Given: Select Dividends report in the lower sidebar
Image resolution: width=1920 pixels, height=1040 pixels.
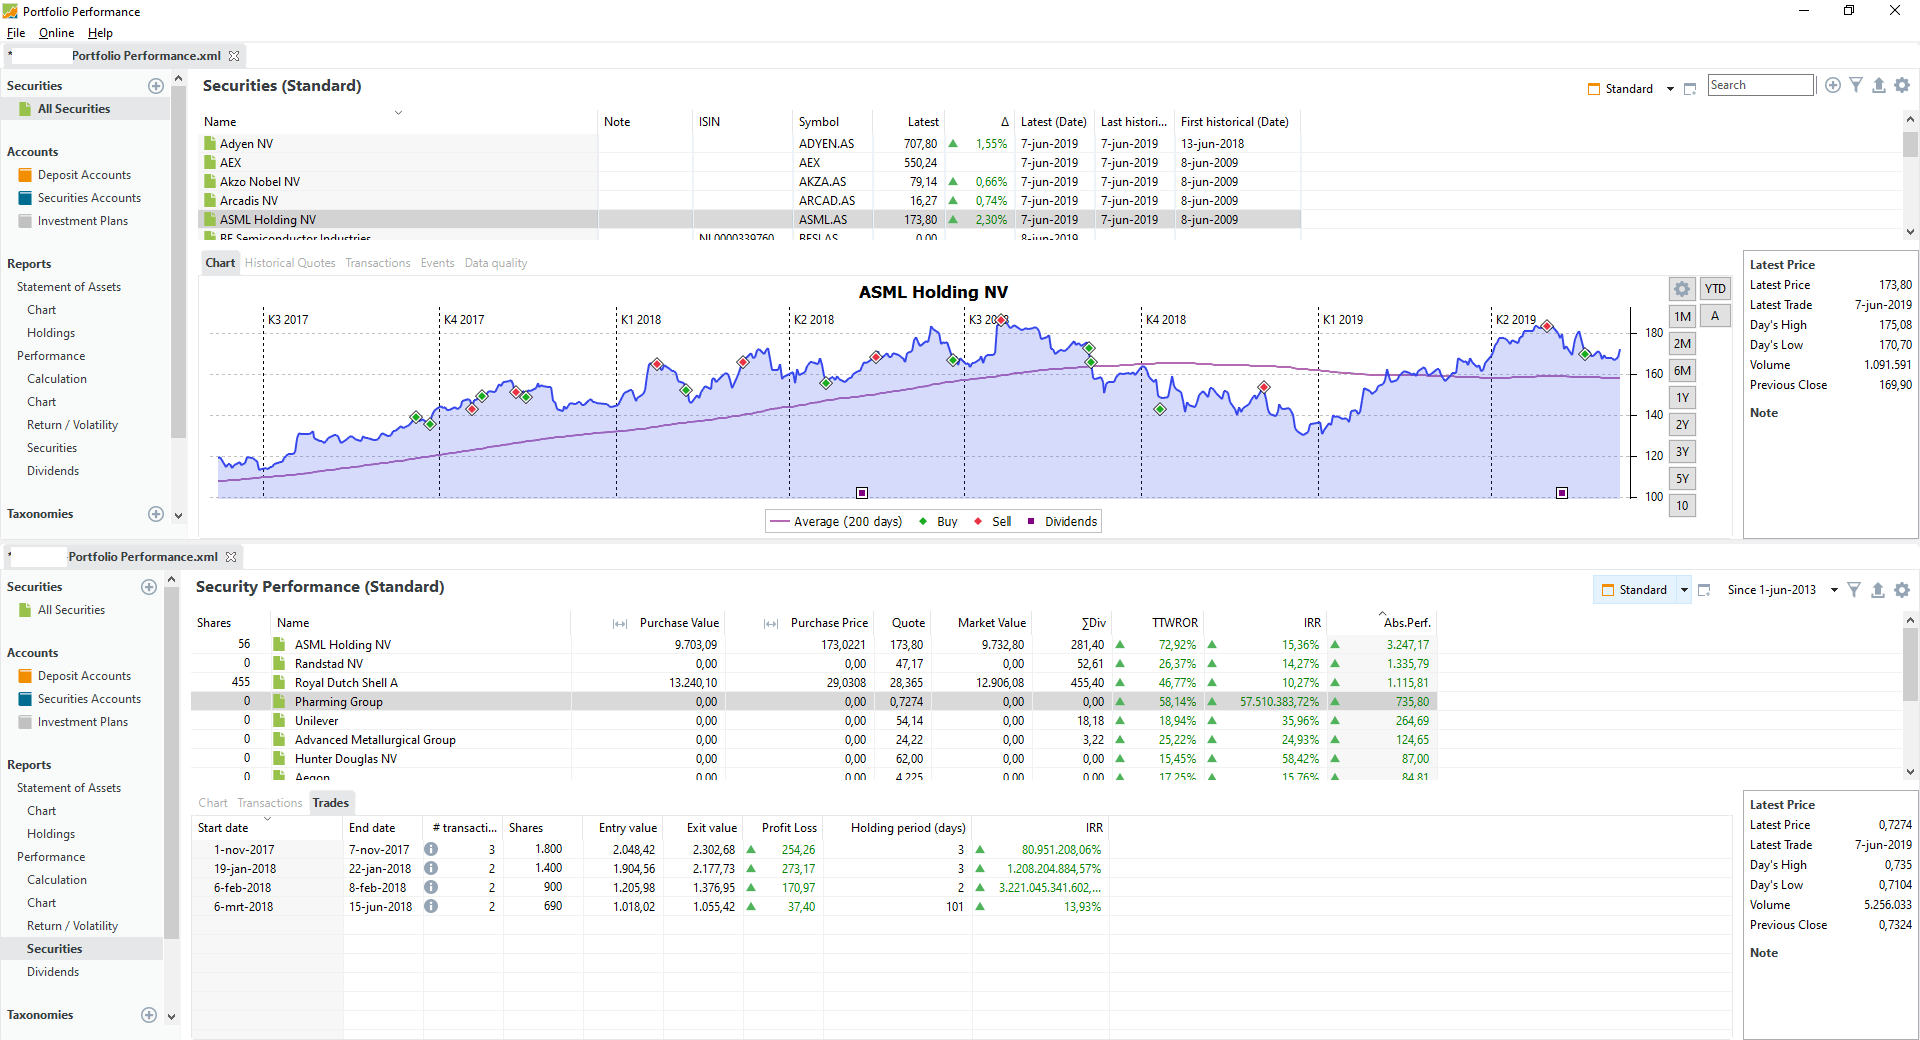Looking at the screenshot, I should (53, 972).
